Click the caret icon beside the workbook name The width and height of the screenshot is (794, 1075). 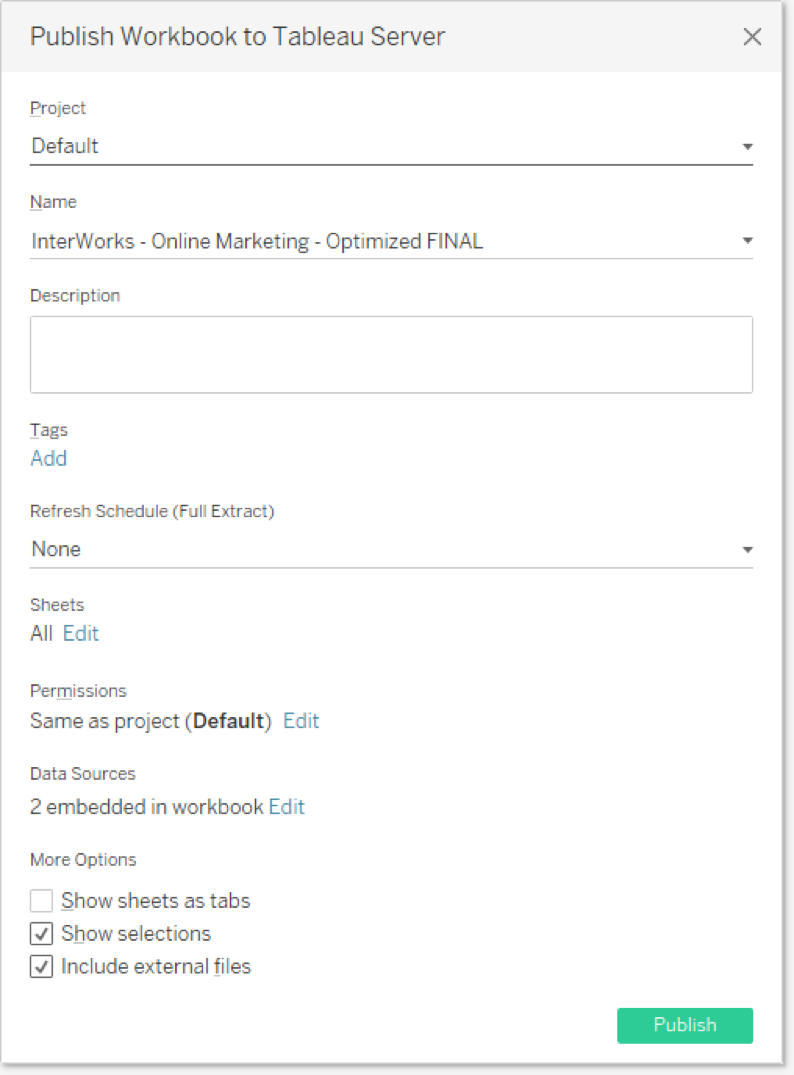[x=746, y=240]
